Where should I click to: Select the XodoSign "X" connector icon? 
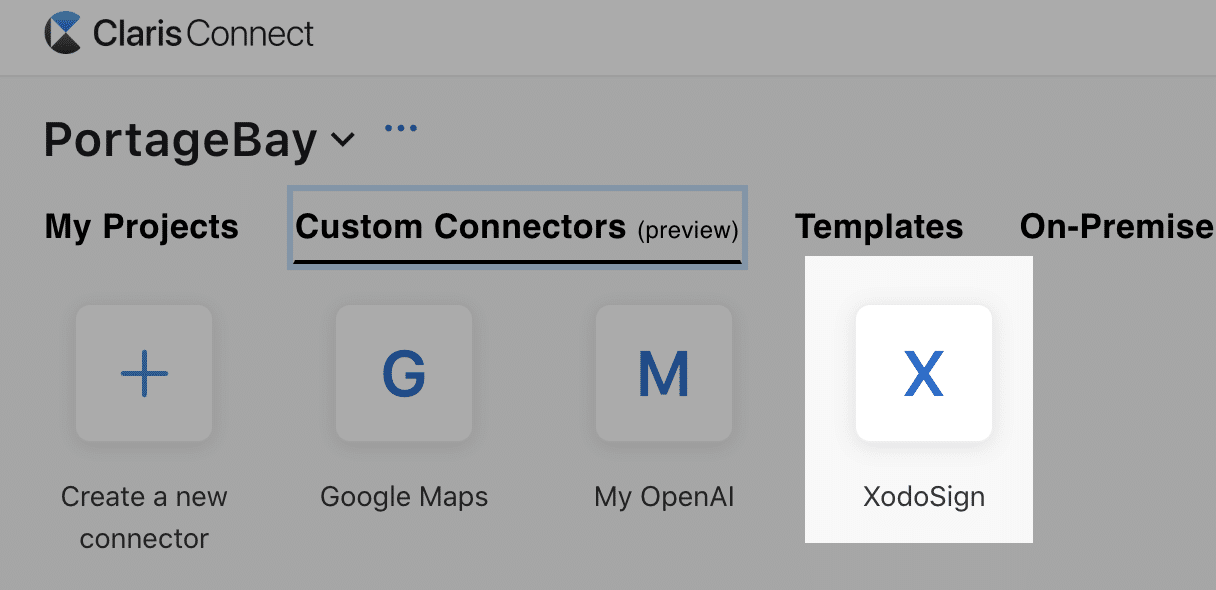[923, 373]
